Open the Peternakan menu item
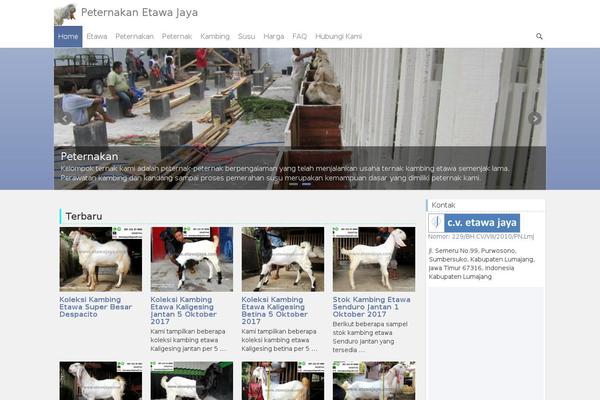Image resolution: width=600 pixels, height=400 pixels. (134, 37)
